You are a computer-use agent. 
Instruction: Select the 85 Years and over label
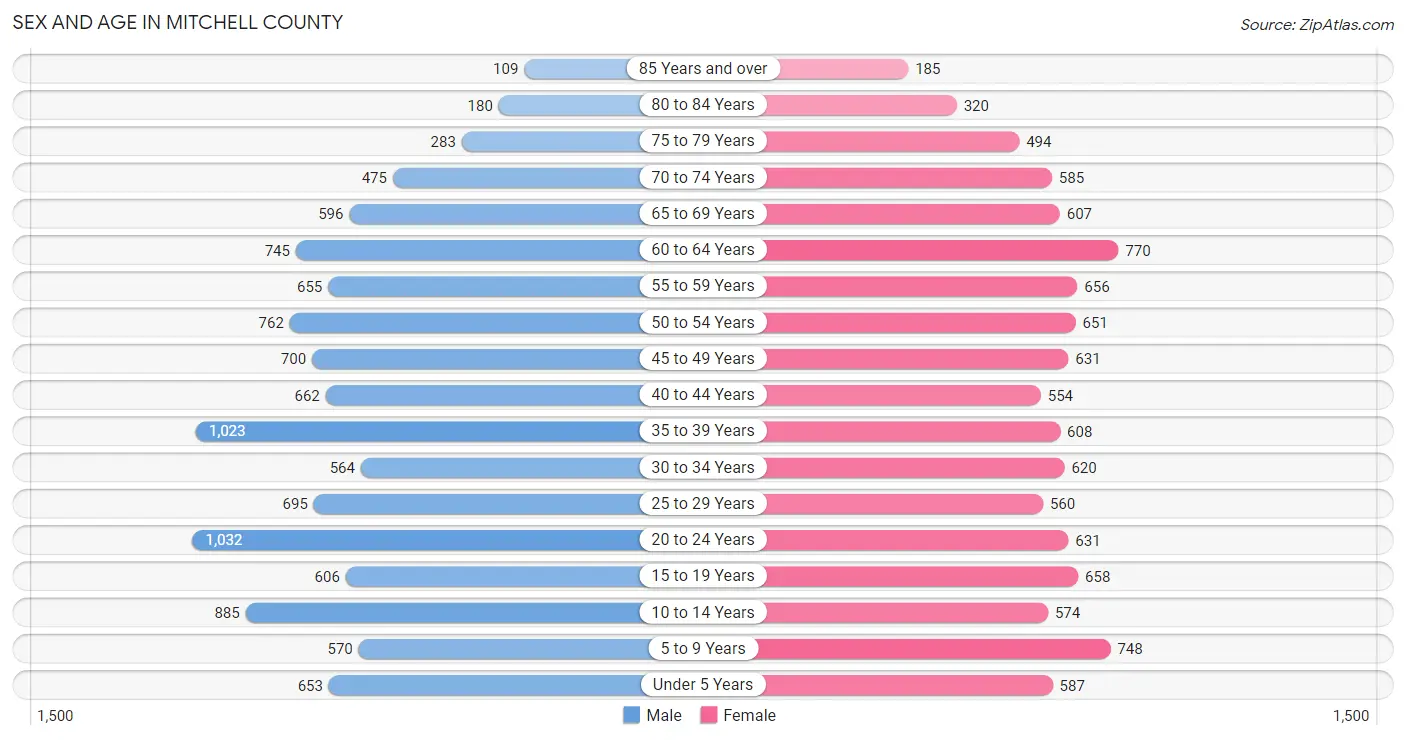703,68
